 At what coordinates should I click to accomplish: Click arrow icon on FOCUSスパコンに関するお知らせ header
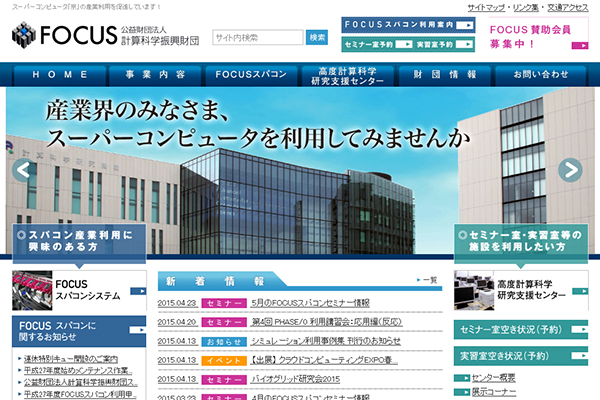(x=137, y=330)
